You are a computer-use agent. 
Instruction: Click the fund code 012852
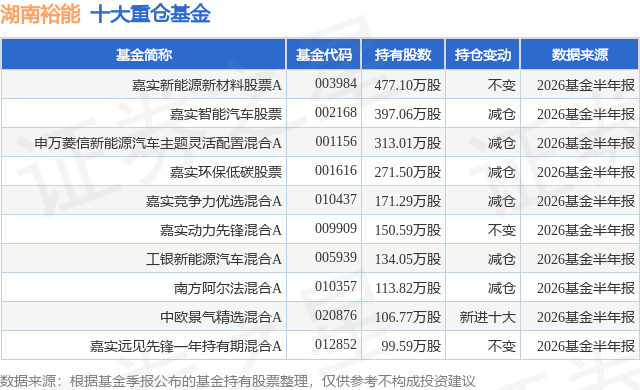coord(336,344)
